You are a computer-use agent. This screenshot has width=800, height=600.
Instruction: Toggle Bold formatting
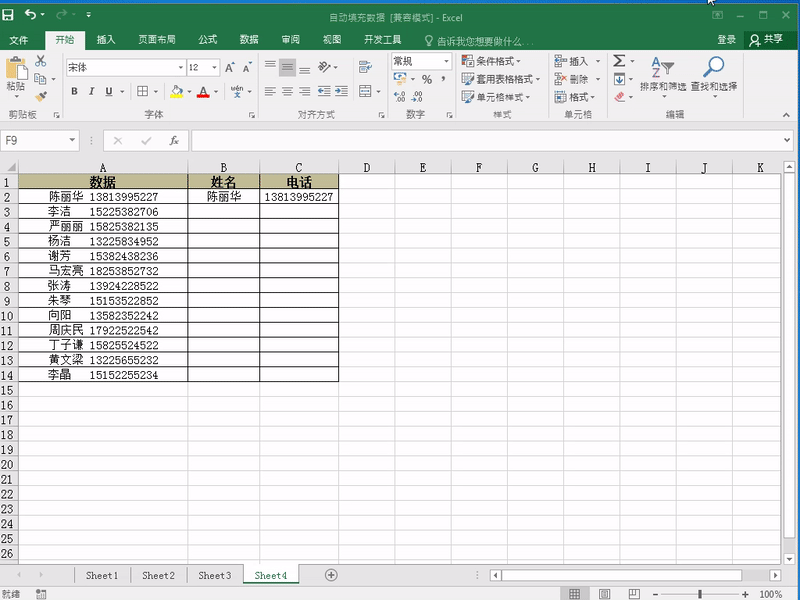74,91
